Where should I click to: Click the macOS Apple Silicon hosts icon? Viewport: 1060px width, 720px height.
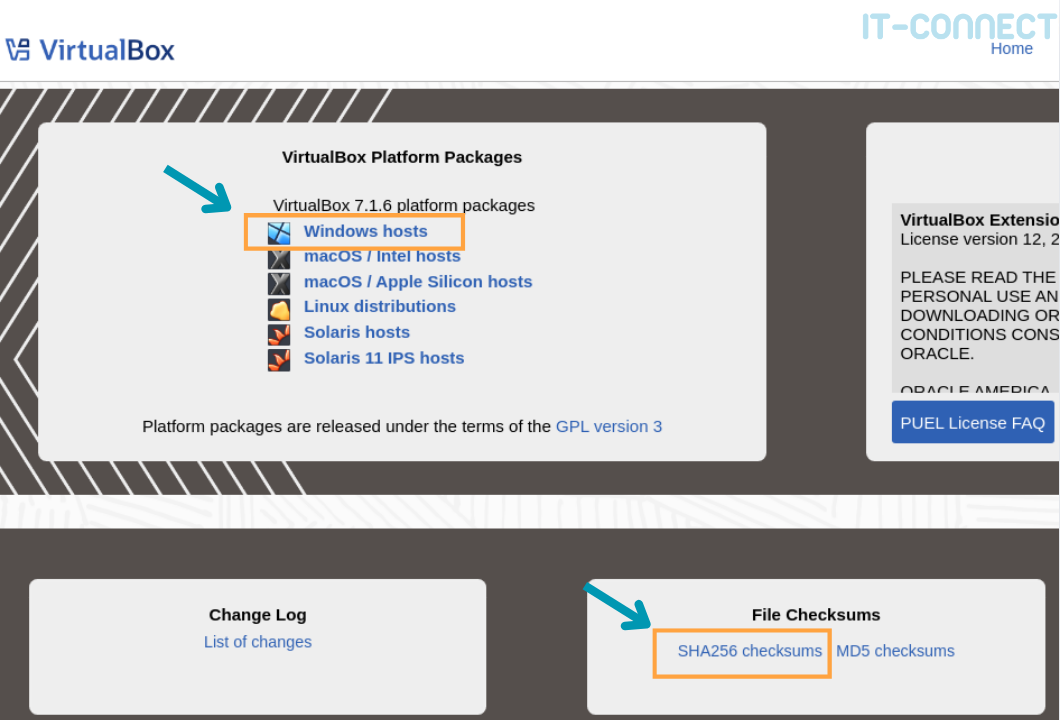pyautogui.click(x=279, y=283)
